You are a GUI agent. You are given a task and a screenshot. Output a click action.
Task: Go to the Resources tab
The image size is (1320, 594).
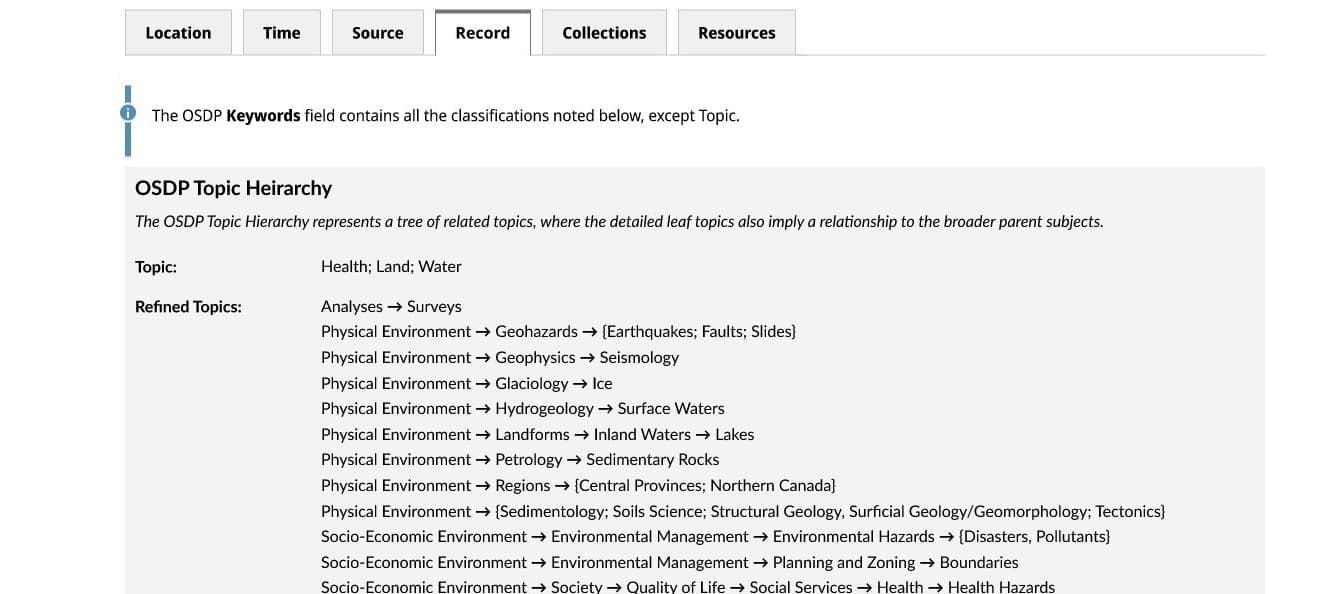[x=737, y=33]
